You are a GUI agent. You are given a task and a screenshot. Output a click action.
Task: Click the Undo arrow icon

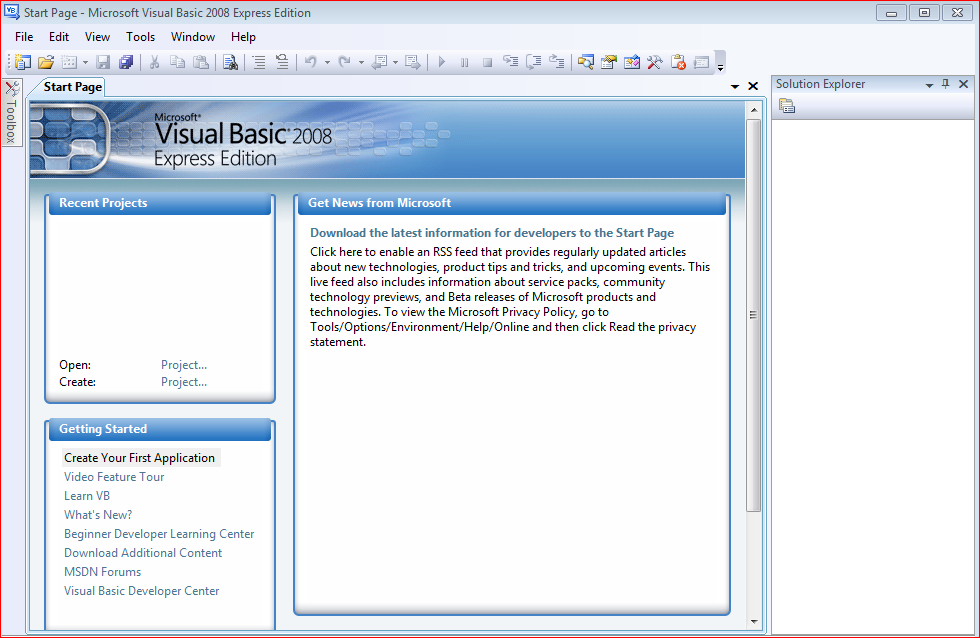(311, 62)
